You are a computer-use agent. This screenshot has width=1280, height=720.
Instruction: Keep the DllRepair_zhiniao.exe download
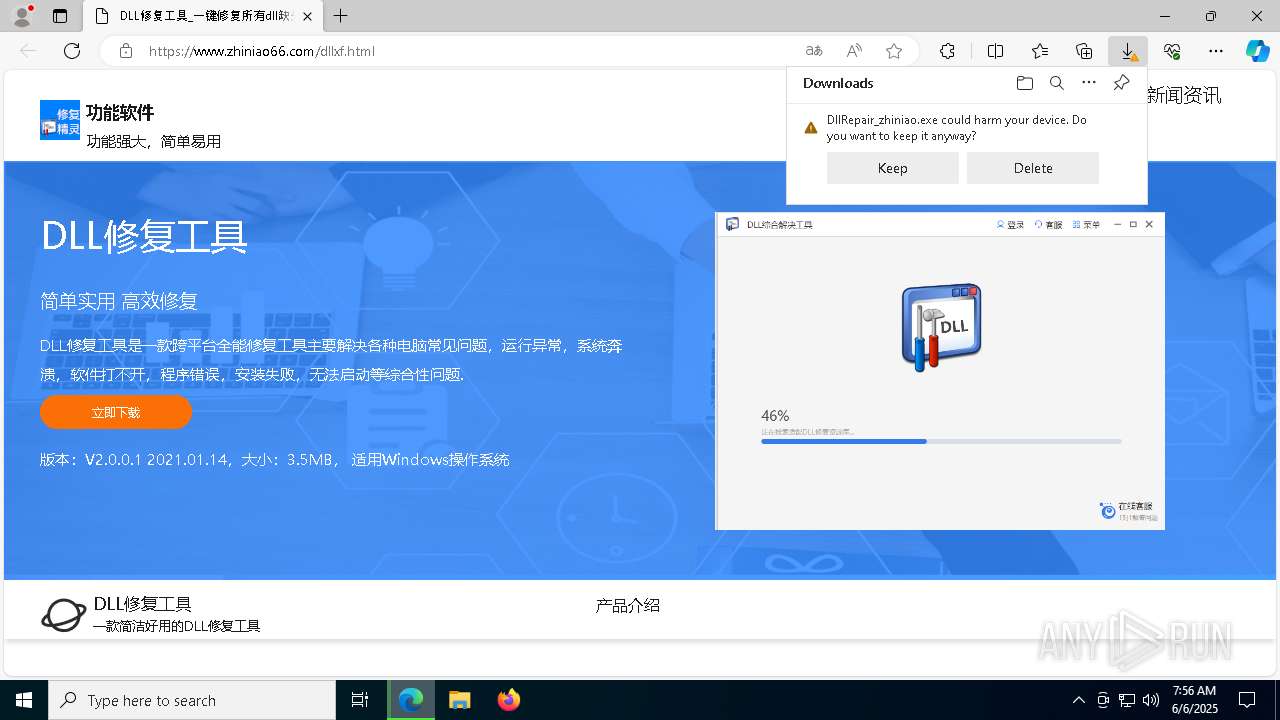coord(893,168)
